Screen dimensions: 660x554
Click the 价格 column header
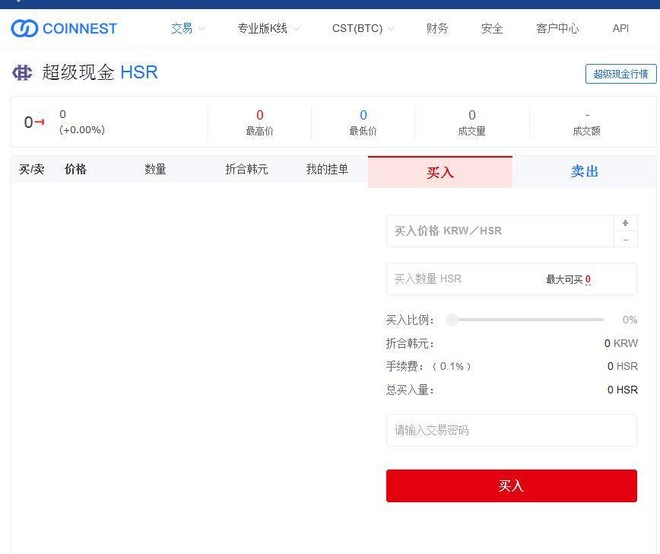(x=75, y=169)
